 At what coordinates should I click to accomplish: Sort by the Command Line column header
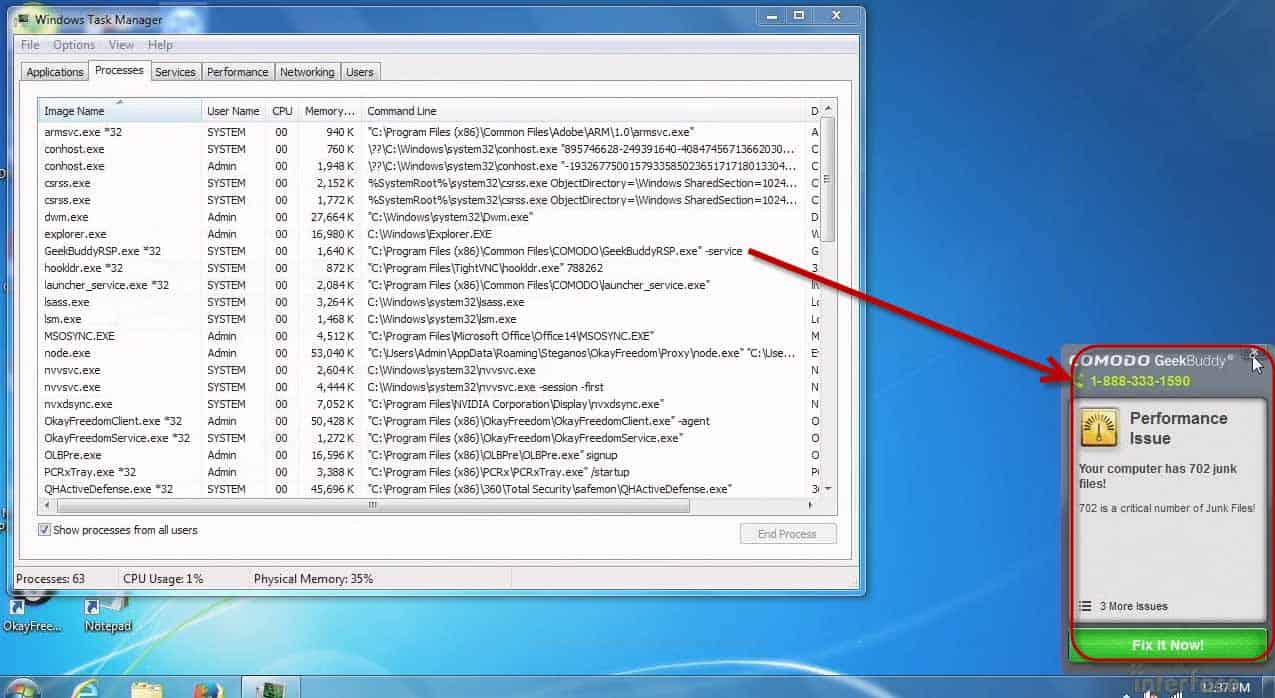click(x=584, y=111)
